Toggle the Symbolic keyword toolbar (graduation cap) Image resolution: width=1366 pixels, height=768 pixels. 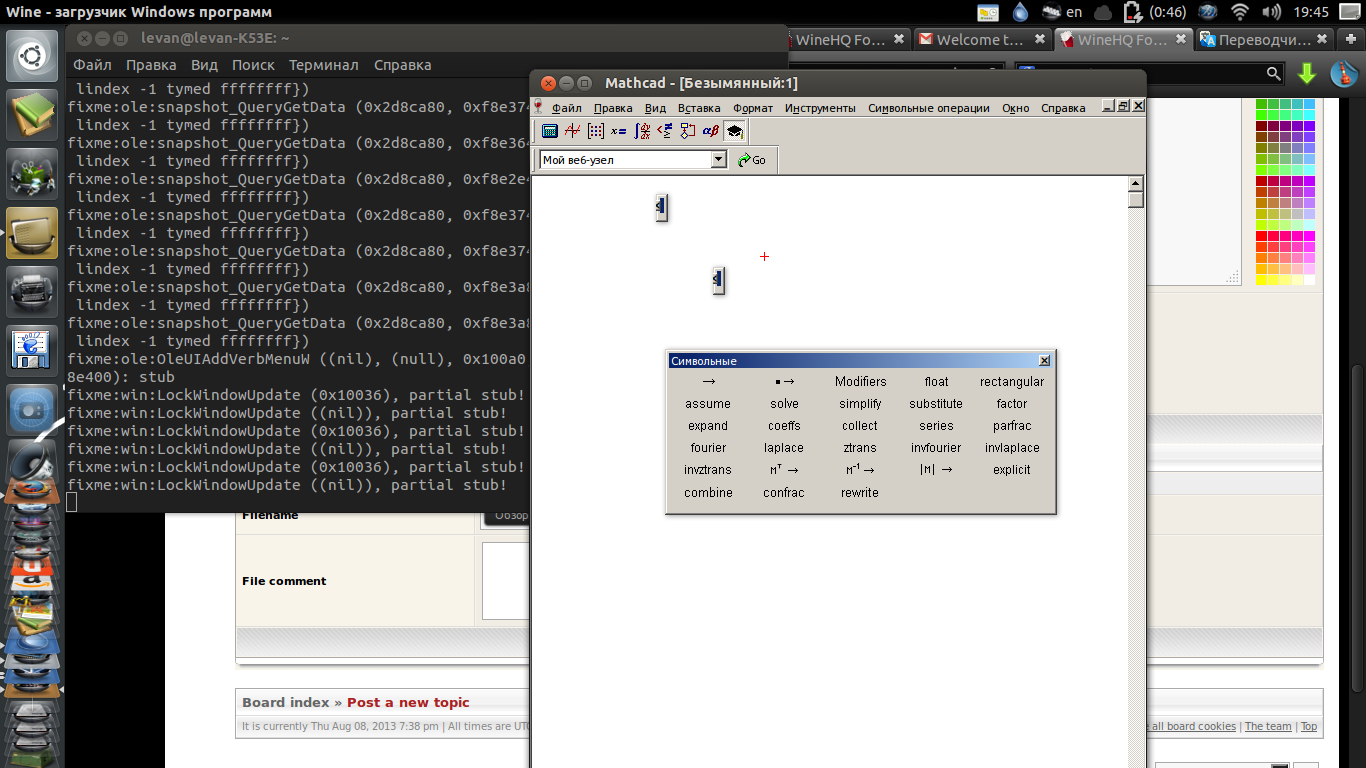tap(734, 131)
